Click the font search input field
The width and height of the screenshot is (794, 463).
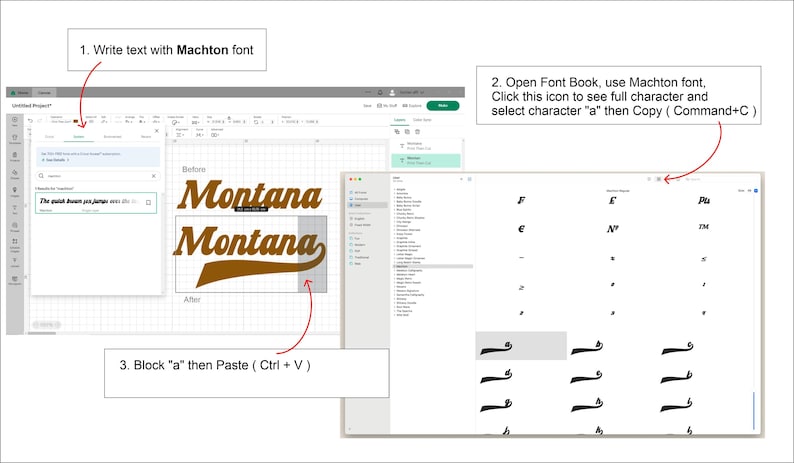[x=97, y=176]
